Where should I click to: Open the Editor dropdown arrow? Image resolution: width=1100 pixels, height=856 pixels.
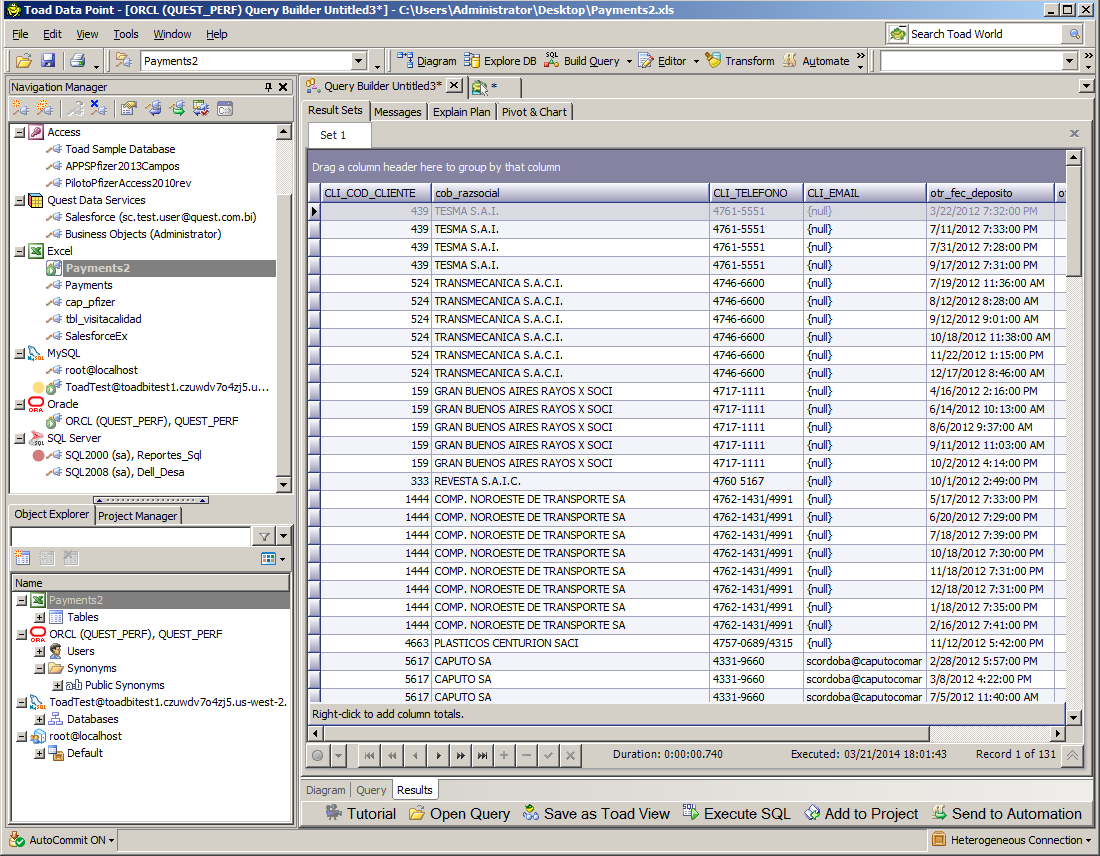[696, 61]
